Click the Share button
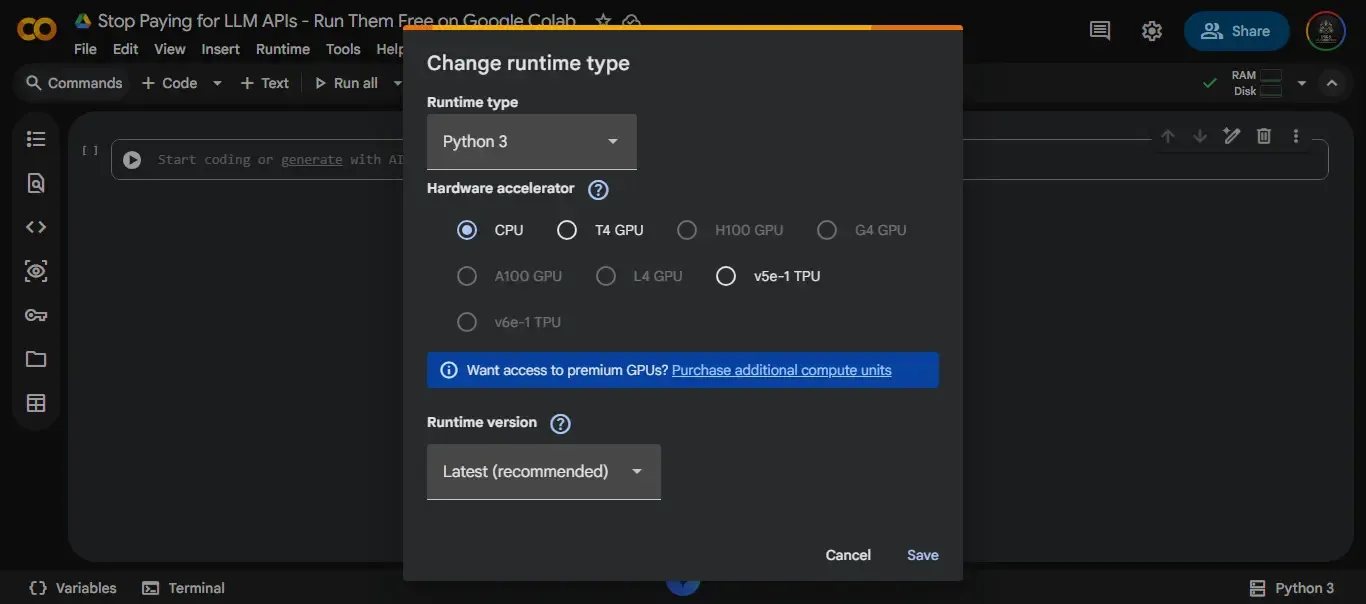 click(x=1236, y=31)
